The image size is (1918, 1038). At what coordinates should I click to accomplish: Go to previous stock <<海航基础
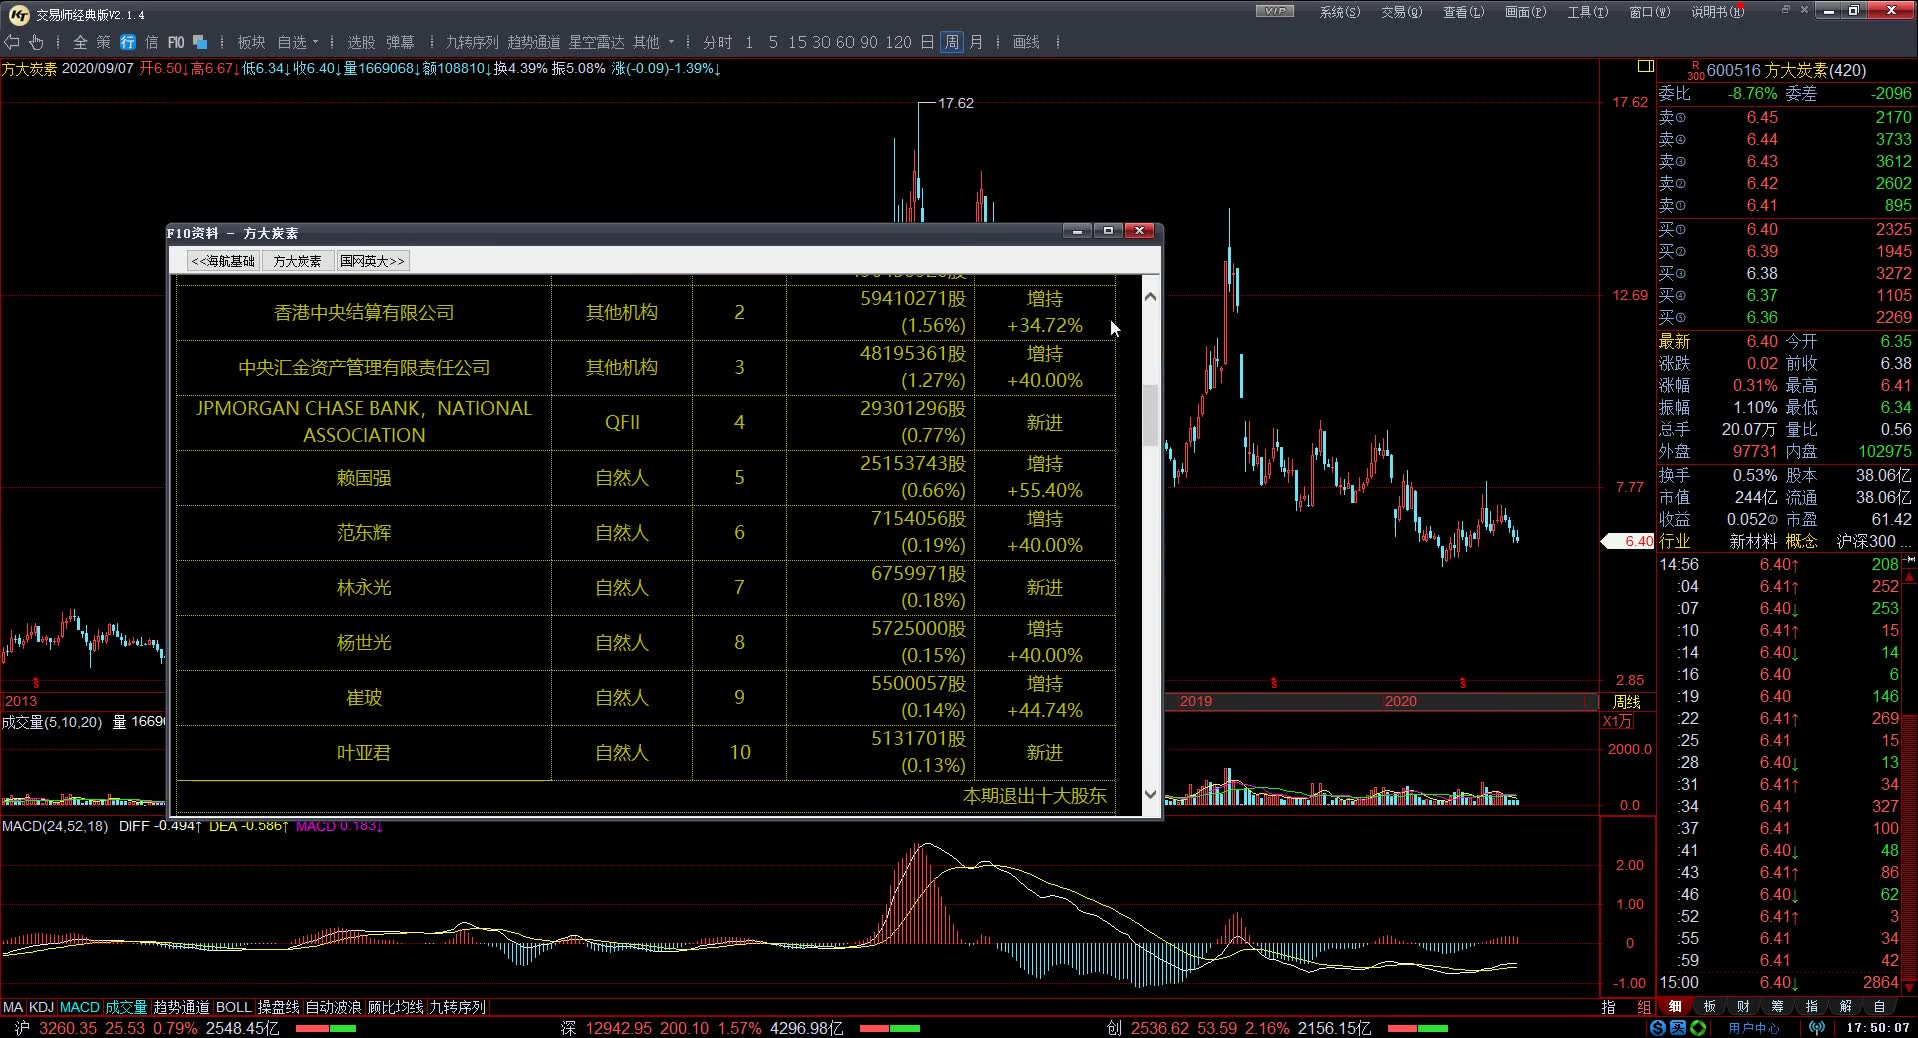223,261
